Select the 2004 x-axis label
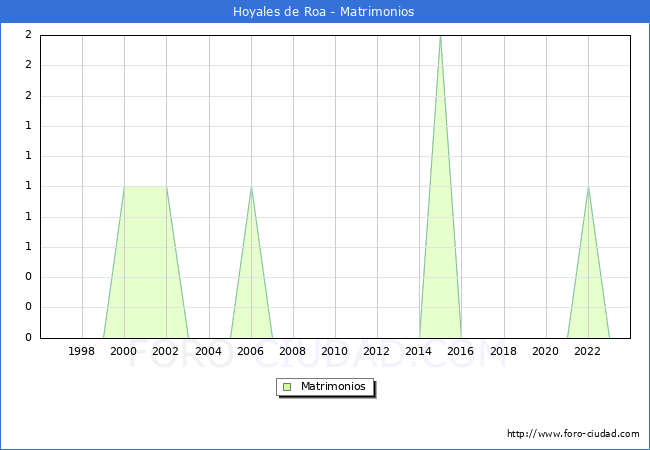 (209, 351)
